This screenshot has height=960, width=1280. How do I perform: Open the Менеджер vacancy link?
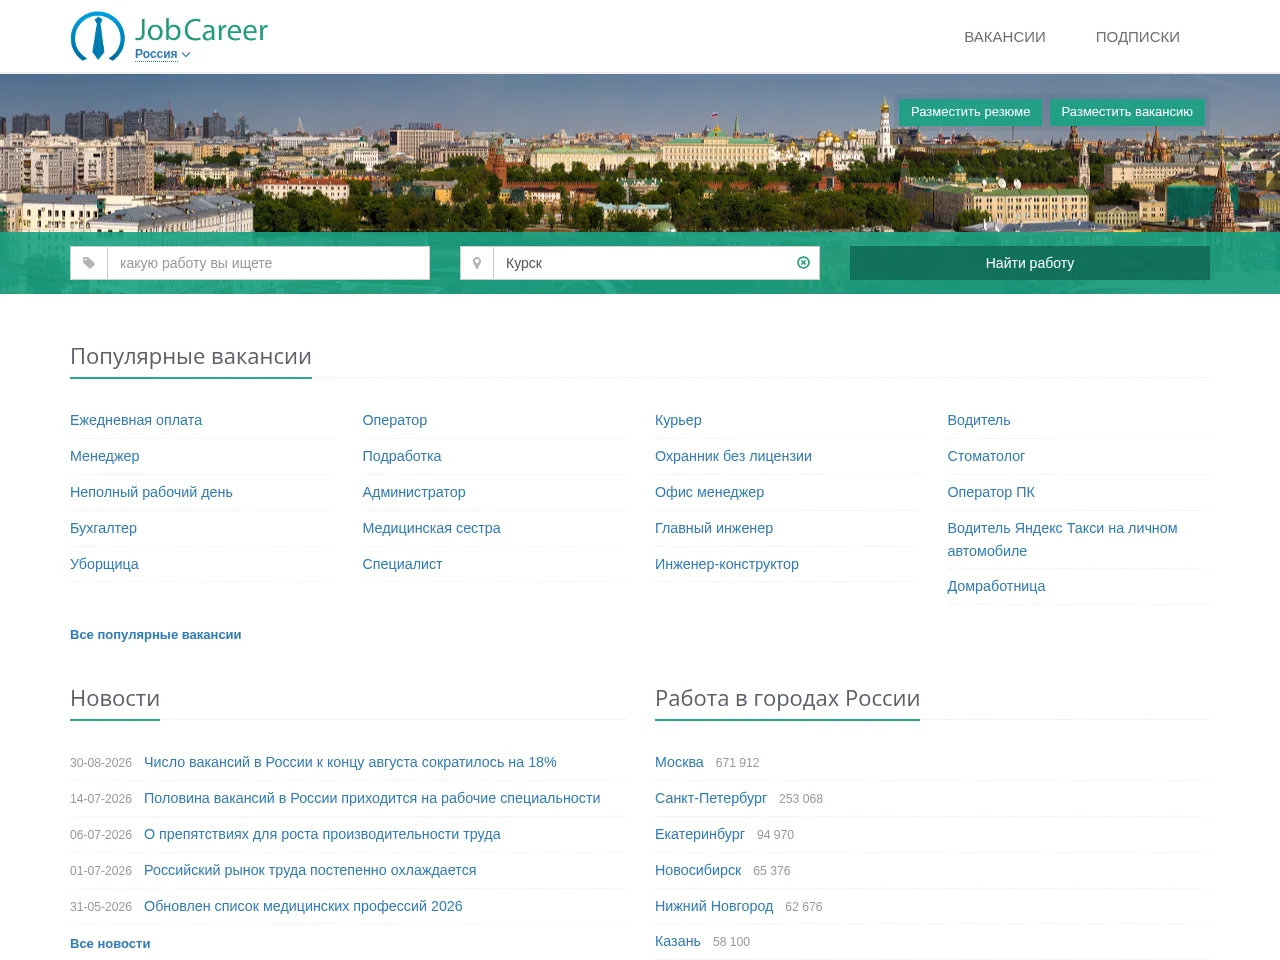(105, 456)
